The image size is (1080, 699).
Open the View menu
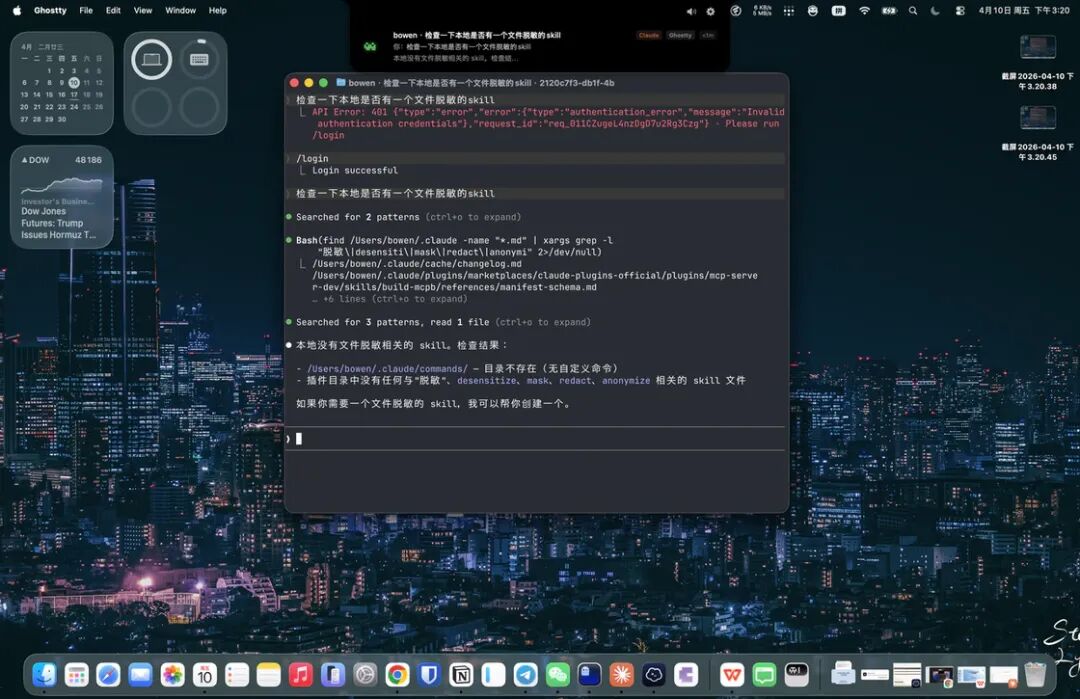(143, 10)
